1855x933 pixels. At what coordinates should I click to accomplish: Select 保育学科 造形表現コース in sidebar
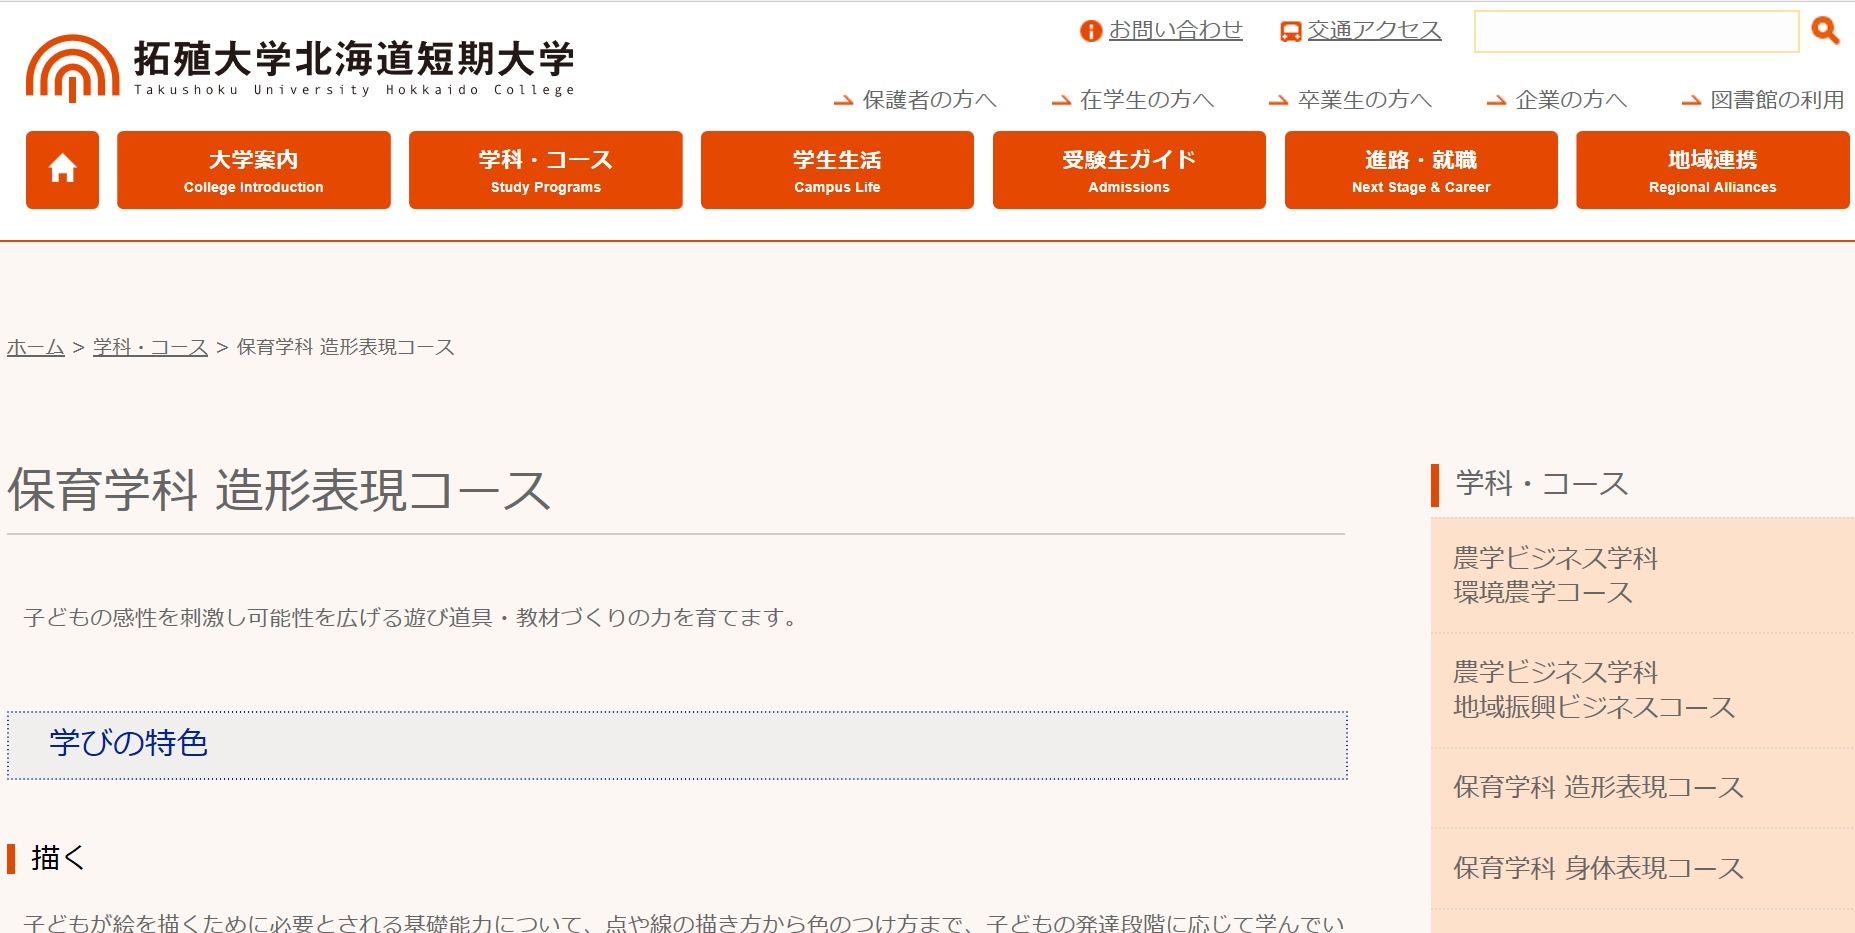click(x=1643, y=788)
